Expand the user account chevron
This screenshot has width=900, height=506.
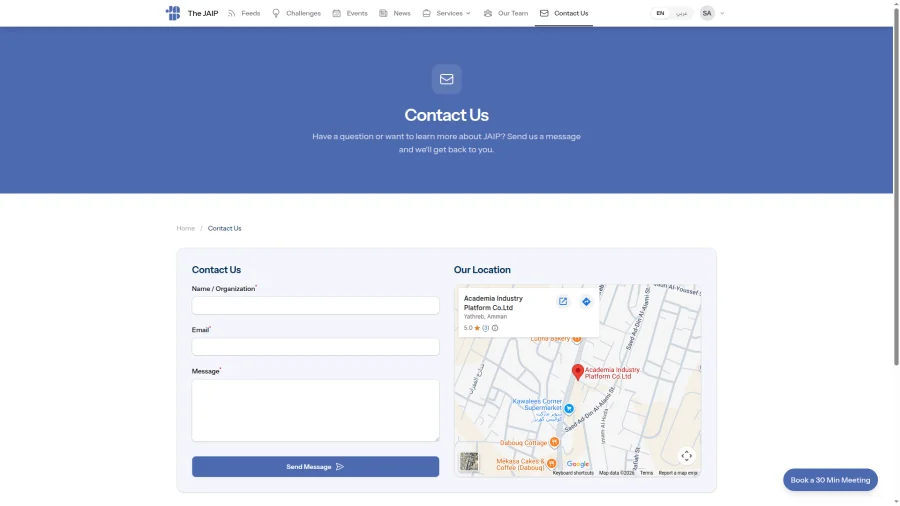(x=722, y=13)
